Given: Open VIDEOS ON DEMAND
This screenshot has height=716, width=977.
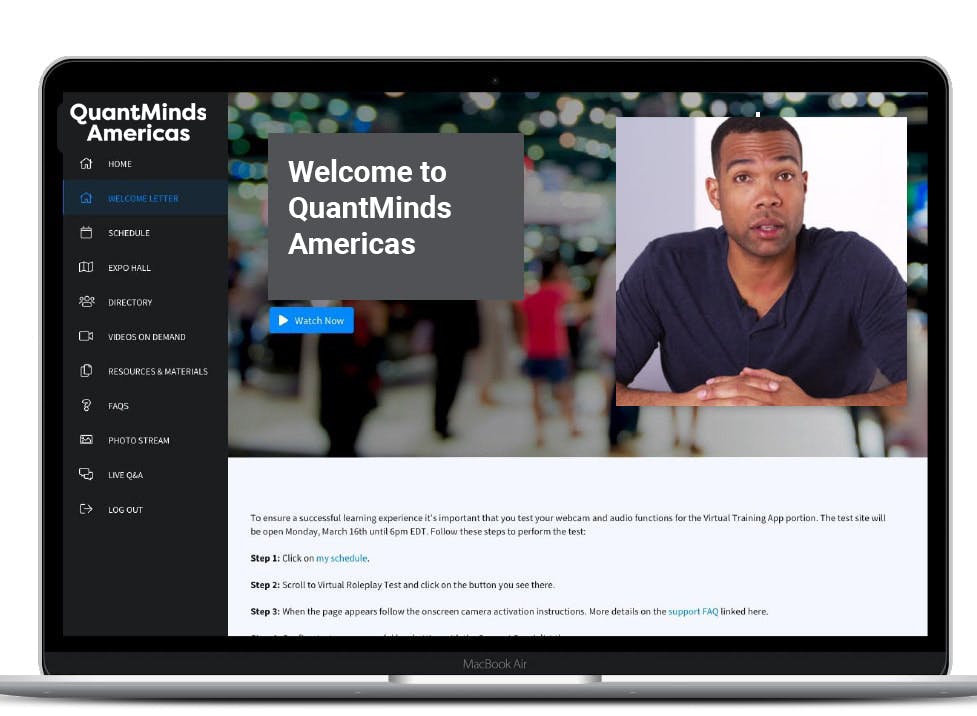Looking at the screenshot, I should pyautogui.click(x=147, y=337).
